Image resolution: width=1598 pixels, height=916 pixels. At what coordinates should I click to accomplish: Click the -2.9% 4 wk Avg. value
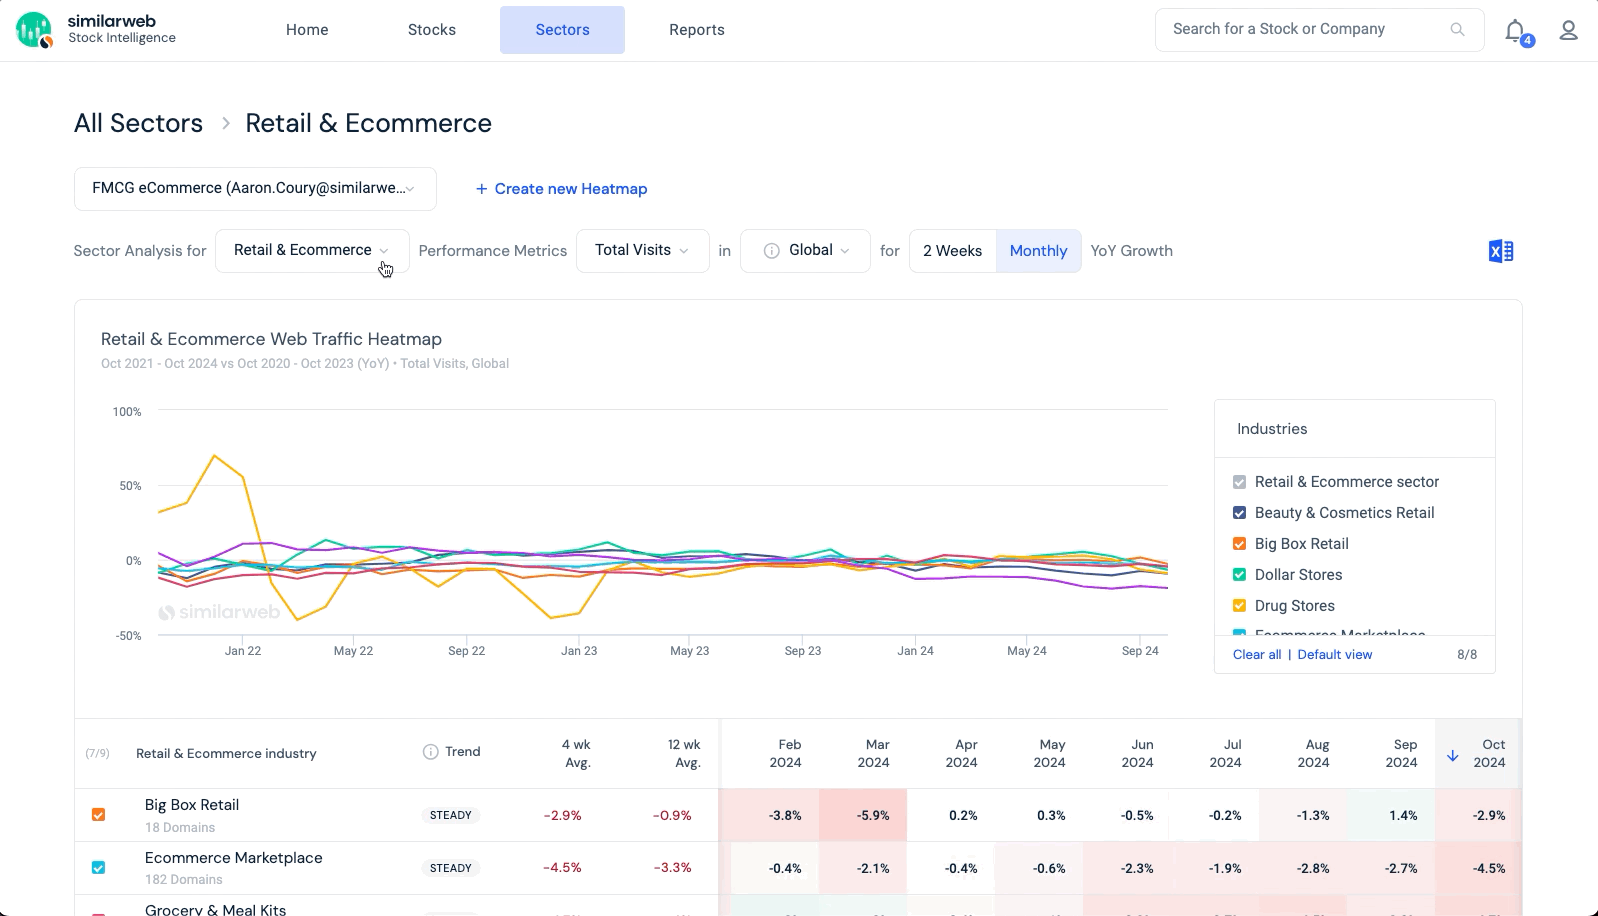click(x=562, y=815)
